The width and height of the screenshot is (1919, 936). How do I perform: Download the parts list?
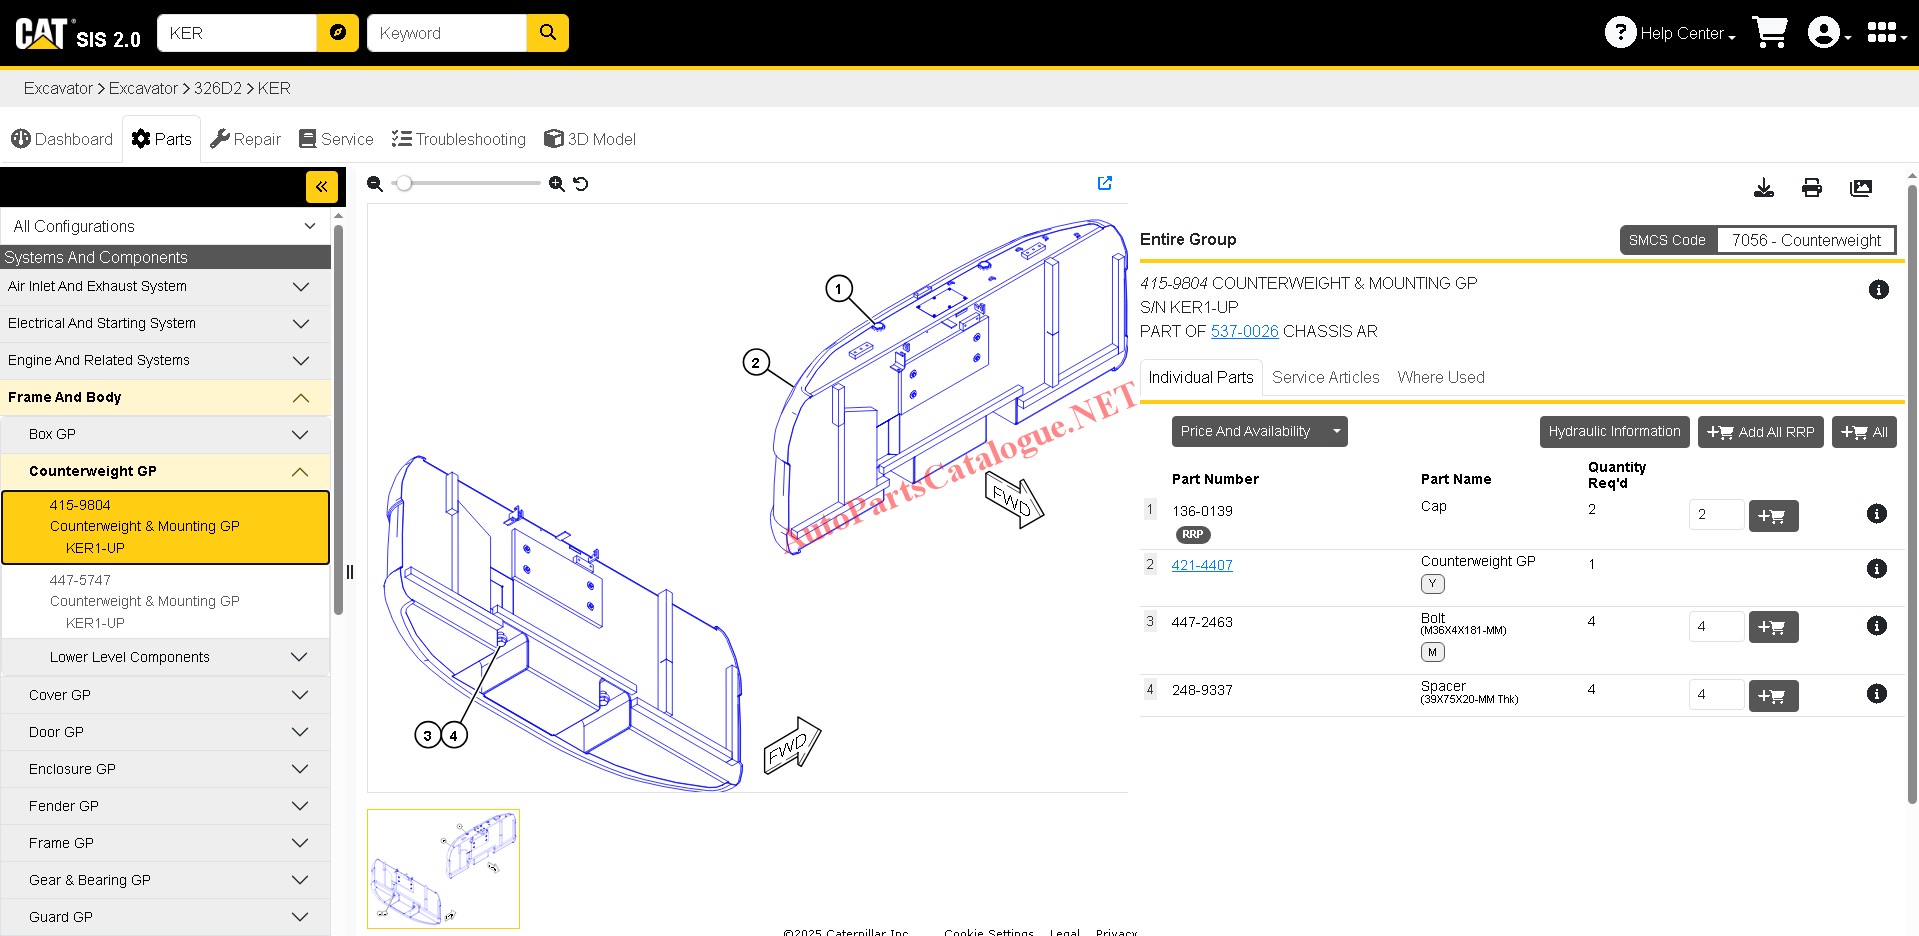1763,188
